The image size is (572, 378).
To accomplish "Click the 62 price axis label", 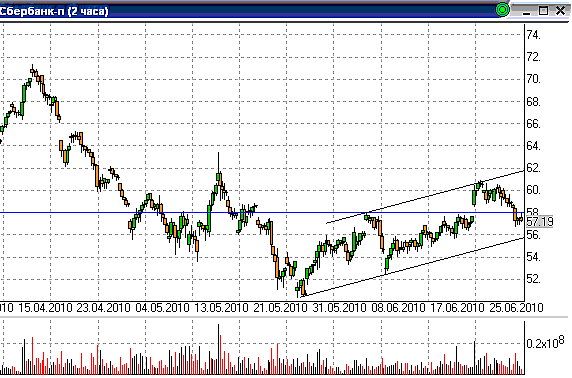I will pyautogui.click(x=533, y=168).
